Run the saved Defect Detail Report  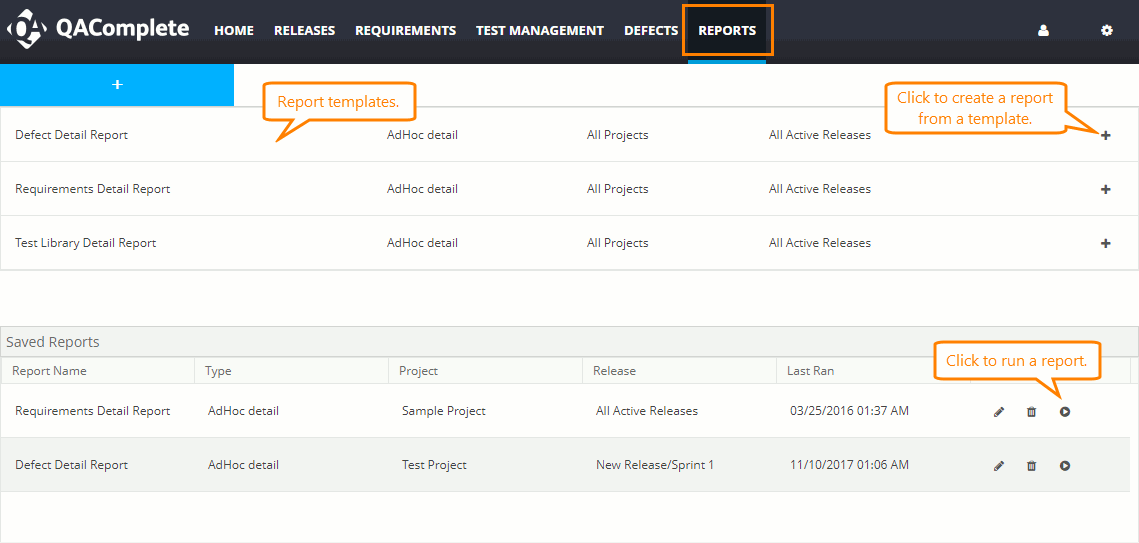click(1065, 466)
